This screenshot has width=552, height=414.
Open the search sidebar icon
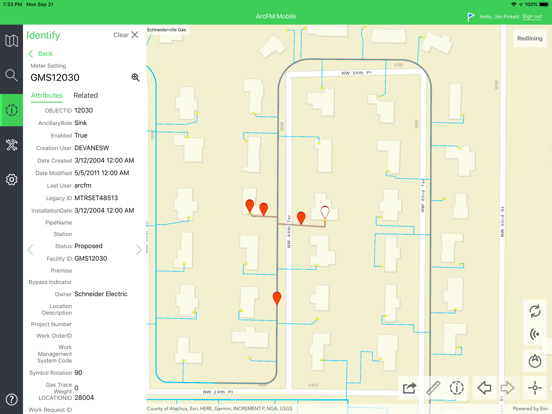point(11,75)
